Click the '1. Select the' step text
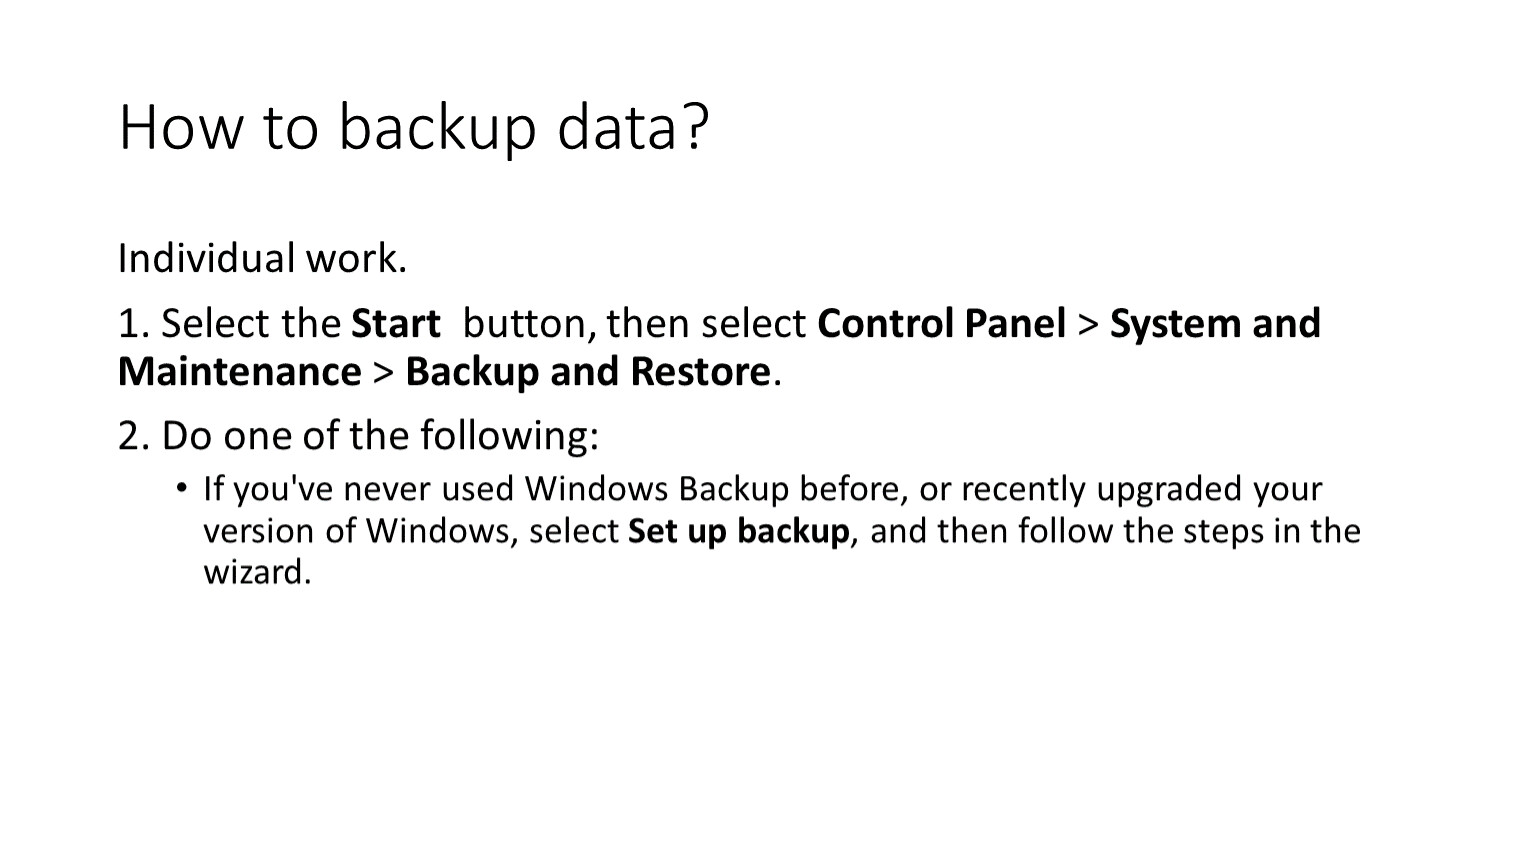The image size is (1533, 864). 230,323
